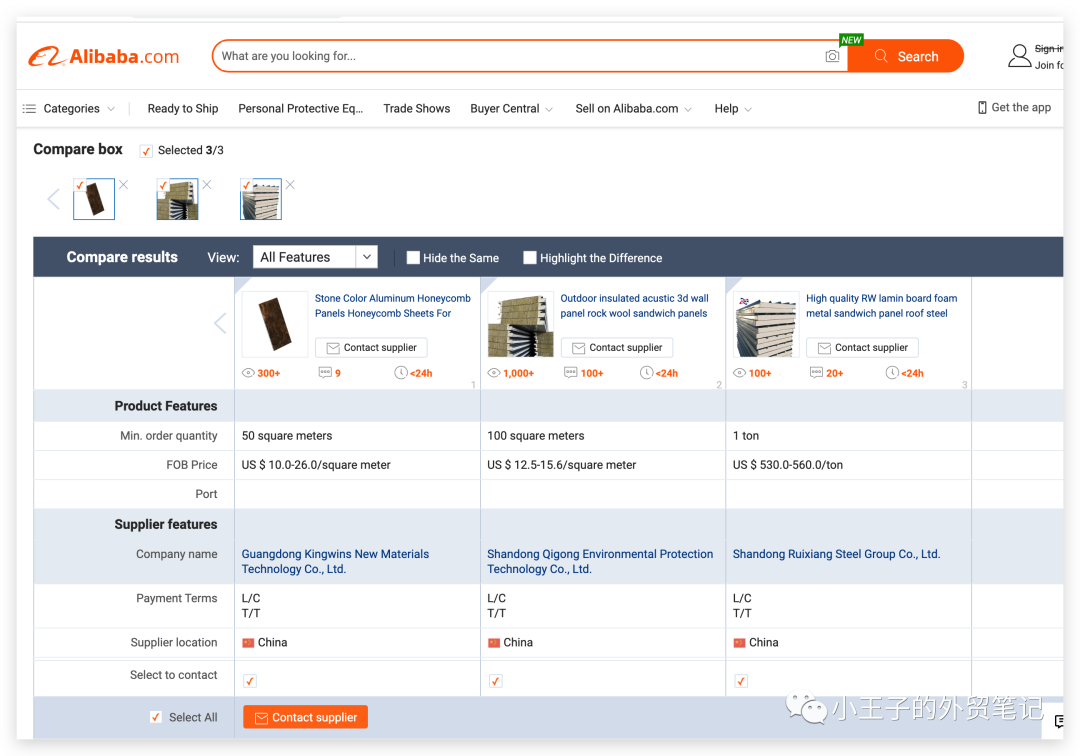Open the Ready to Ship menu item
This screenshot has width=1080, height=756.
pos(183,109)
